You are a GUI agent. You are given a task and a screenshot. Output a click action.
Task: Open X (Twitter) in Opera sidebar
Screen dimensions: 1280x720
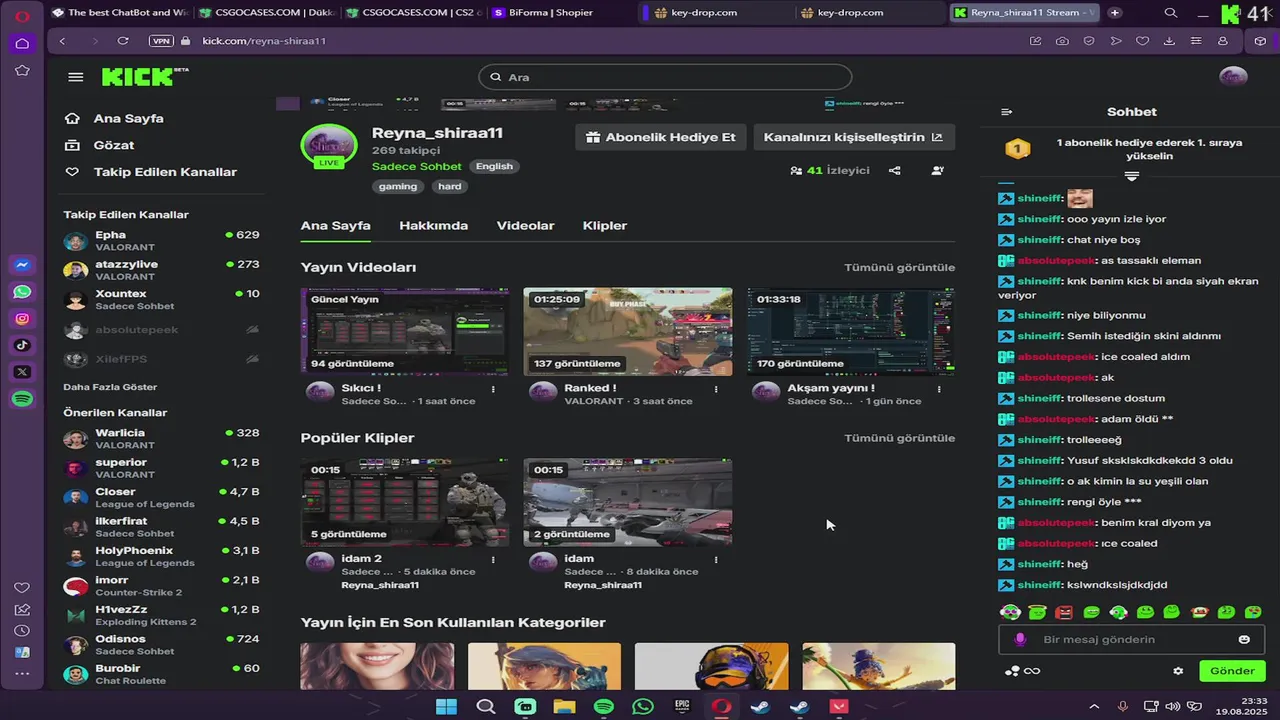[x=22, y=372]
